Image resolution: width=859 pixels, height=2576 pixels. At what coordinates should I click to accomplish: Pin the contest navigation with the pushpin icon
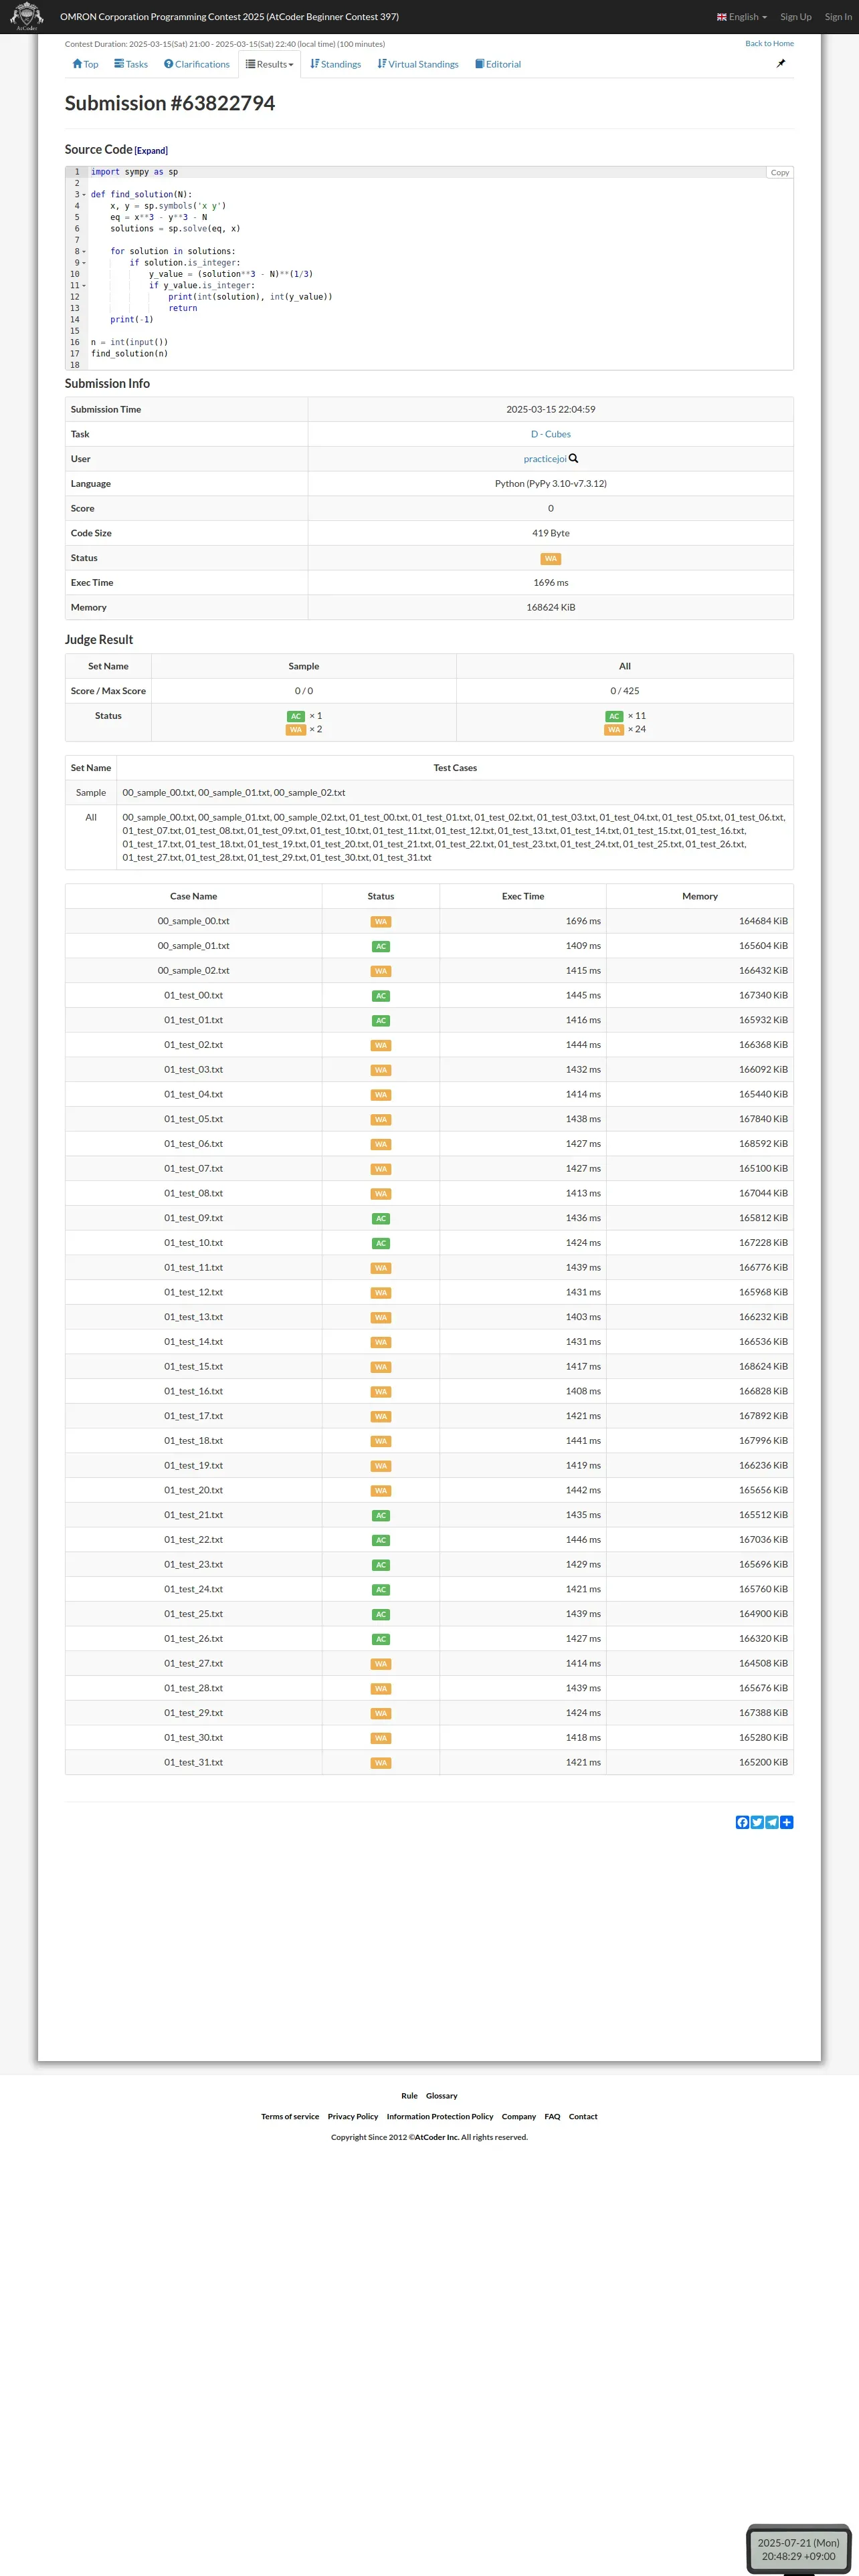pyautogui.click(x=781, y=63)
